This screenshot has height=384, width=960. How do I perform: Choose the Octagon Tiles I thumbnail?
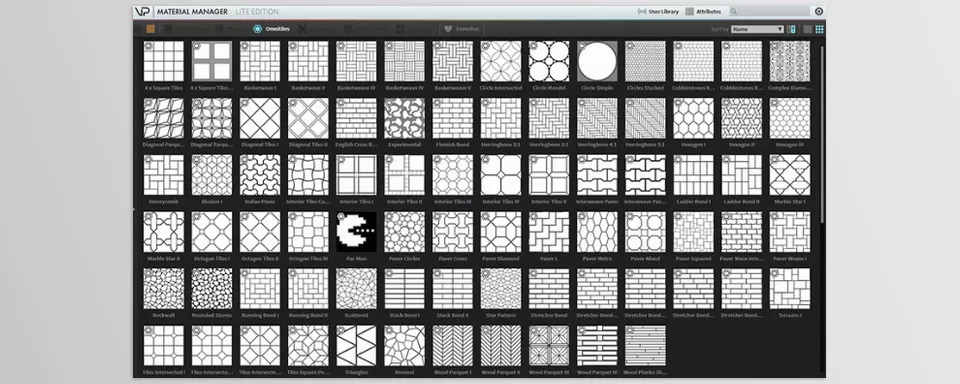(x=212, y=232)
